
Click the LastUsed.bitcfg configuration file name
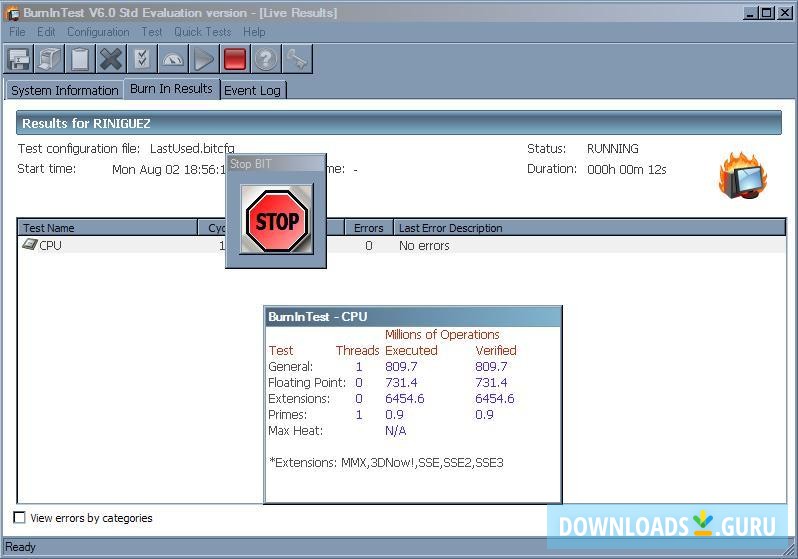[192, 149]
